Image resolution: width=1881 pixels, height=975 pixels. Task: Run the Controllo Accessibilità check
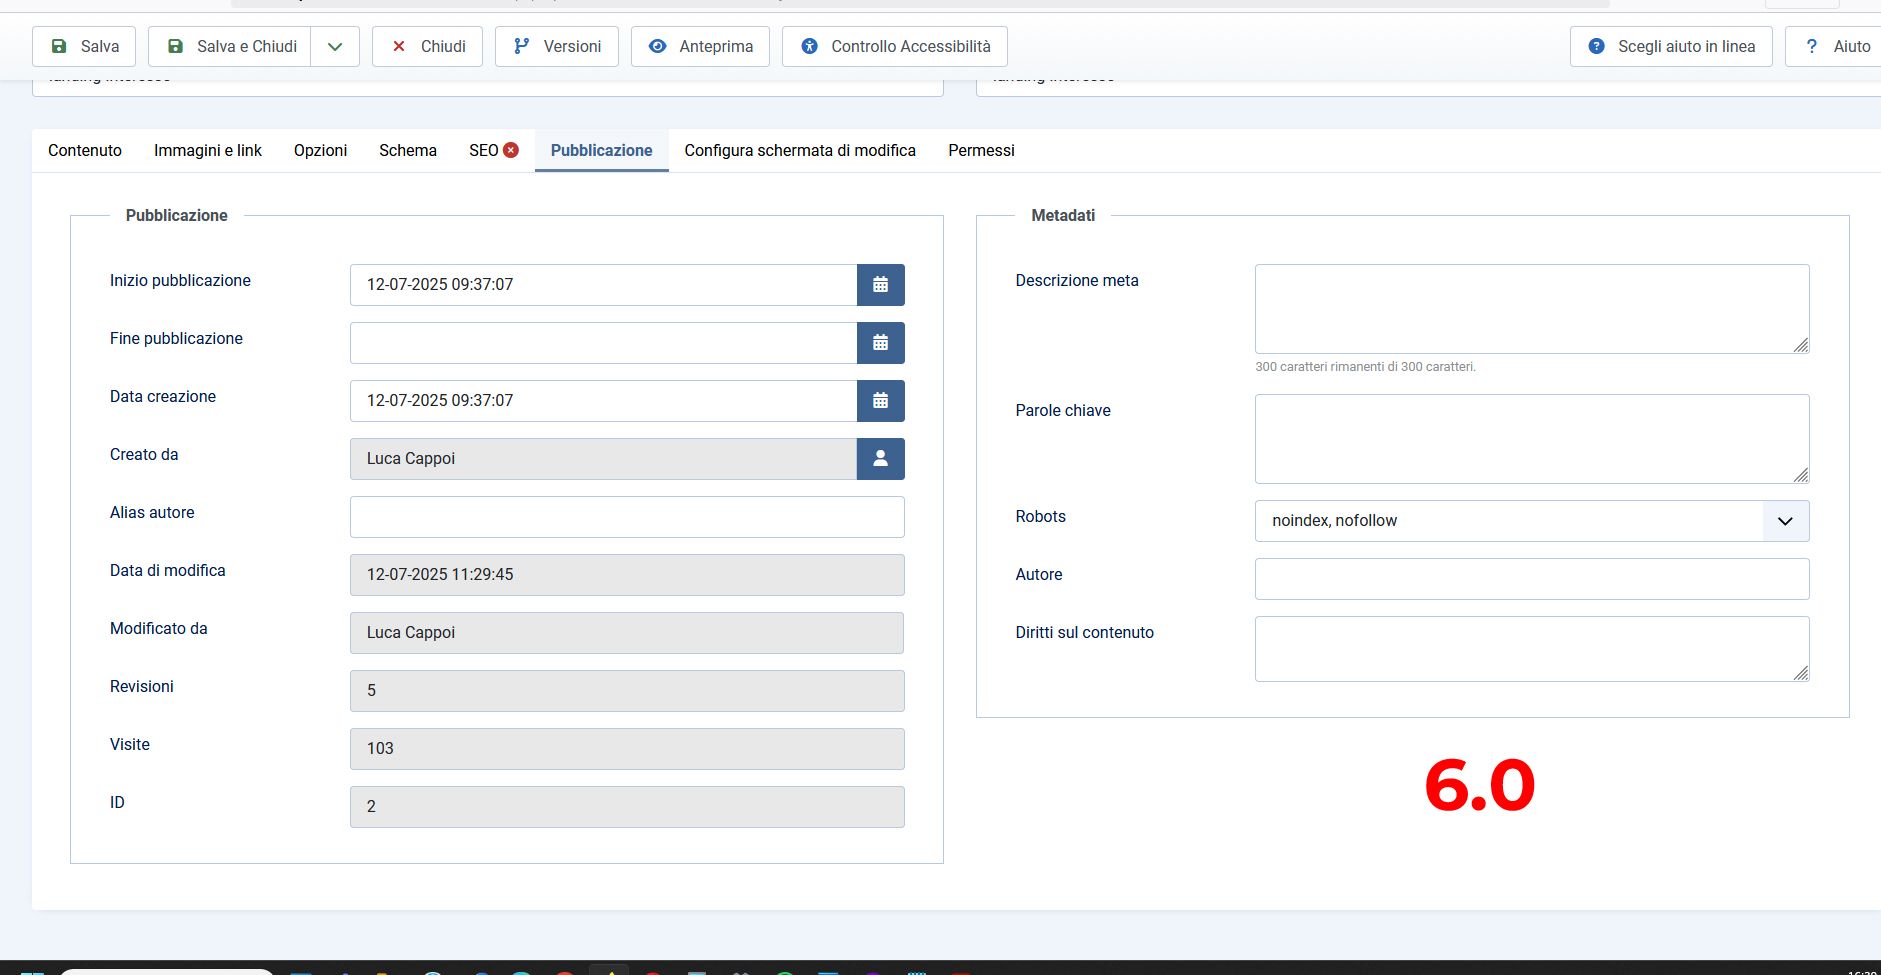[x=894, y=47]
